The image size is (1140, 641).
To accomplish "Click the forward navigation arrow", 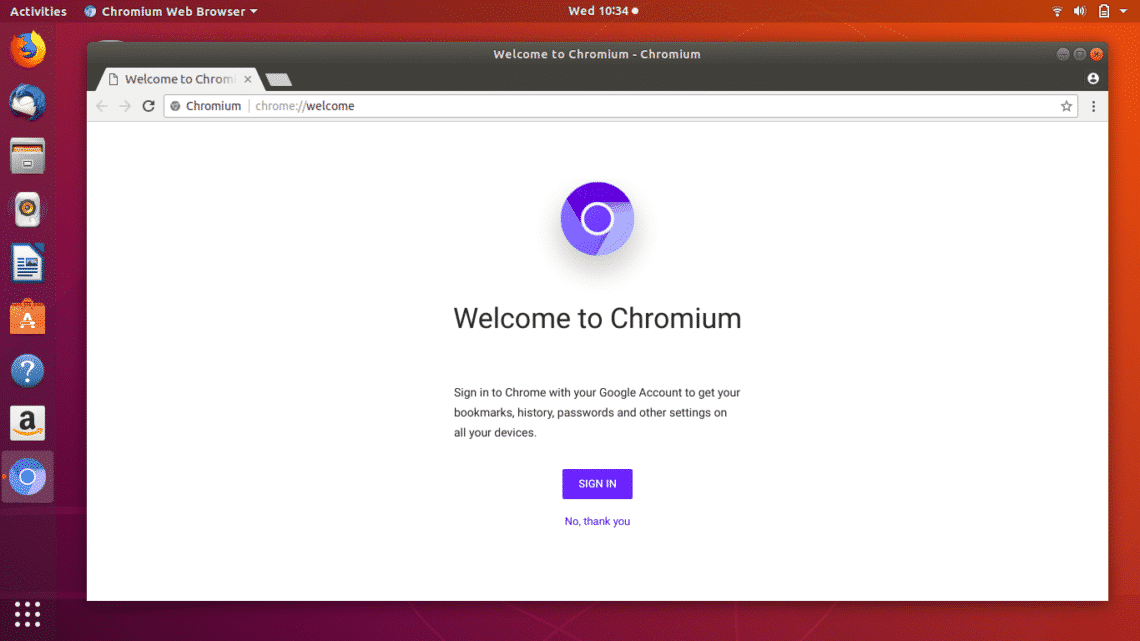I will tap(125, 106).
